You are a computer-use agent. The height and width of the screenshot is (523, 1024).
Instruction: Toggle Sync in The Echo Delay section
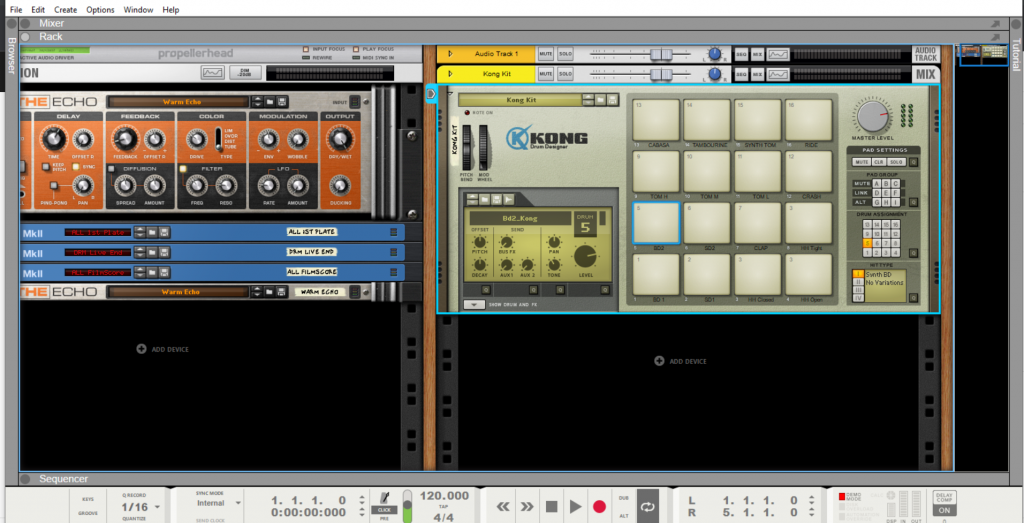pos(76,166)
